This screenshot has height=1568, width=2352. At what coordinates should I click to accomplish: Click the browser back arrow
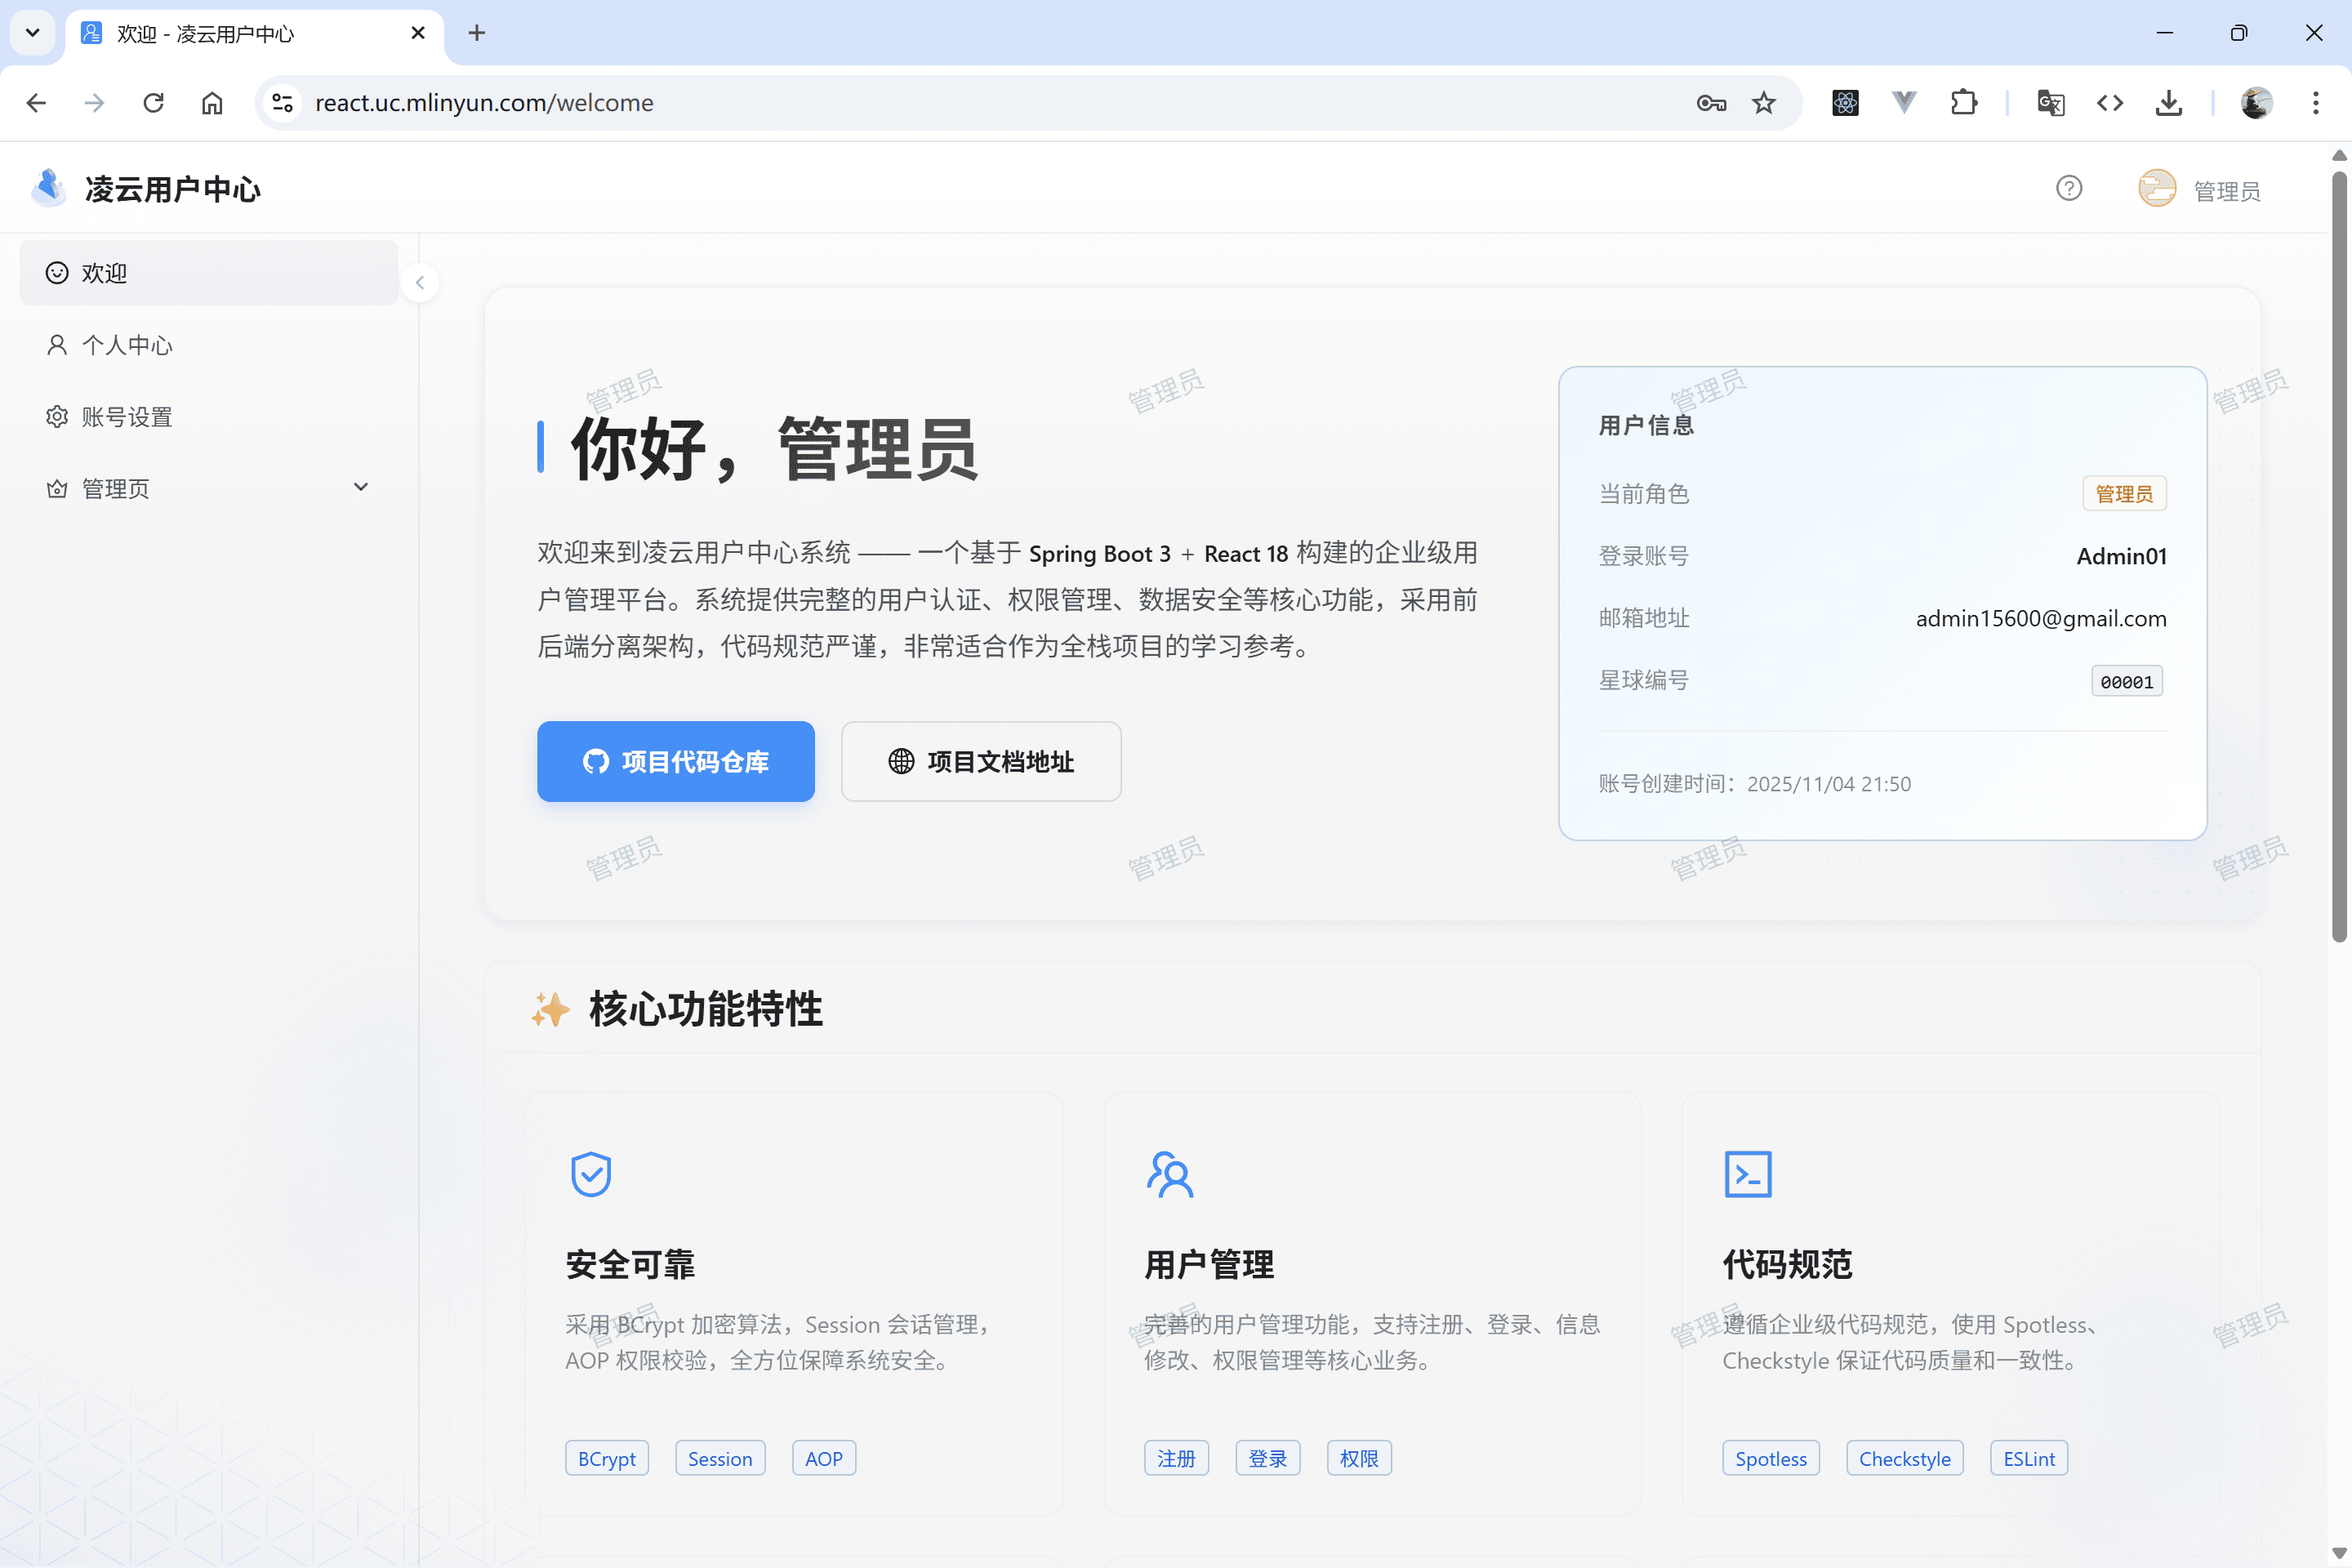tap(36, 103)
